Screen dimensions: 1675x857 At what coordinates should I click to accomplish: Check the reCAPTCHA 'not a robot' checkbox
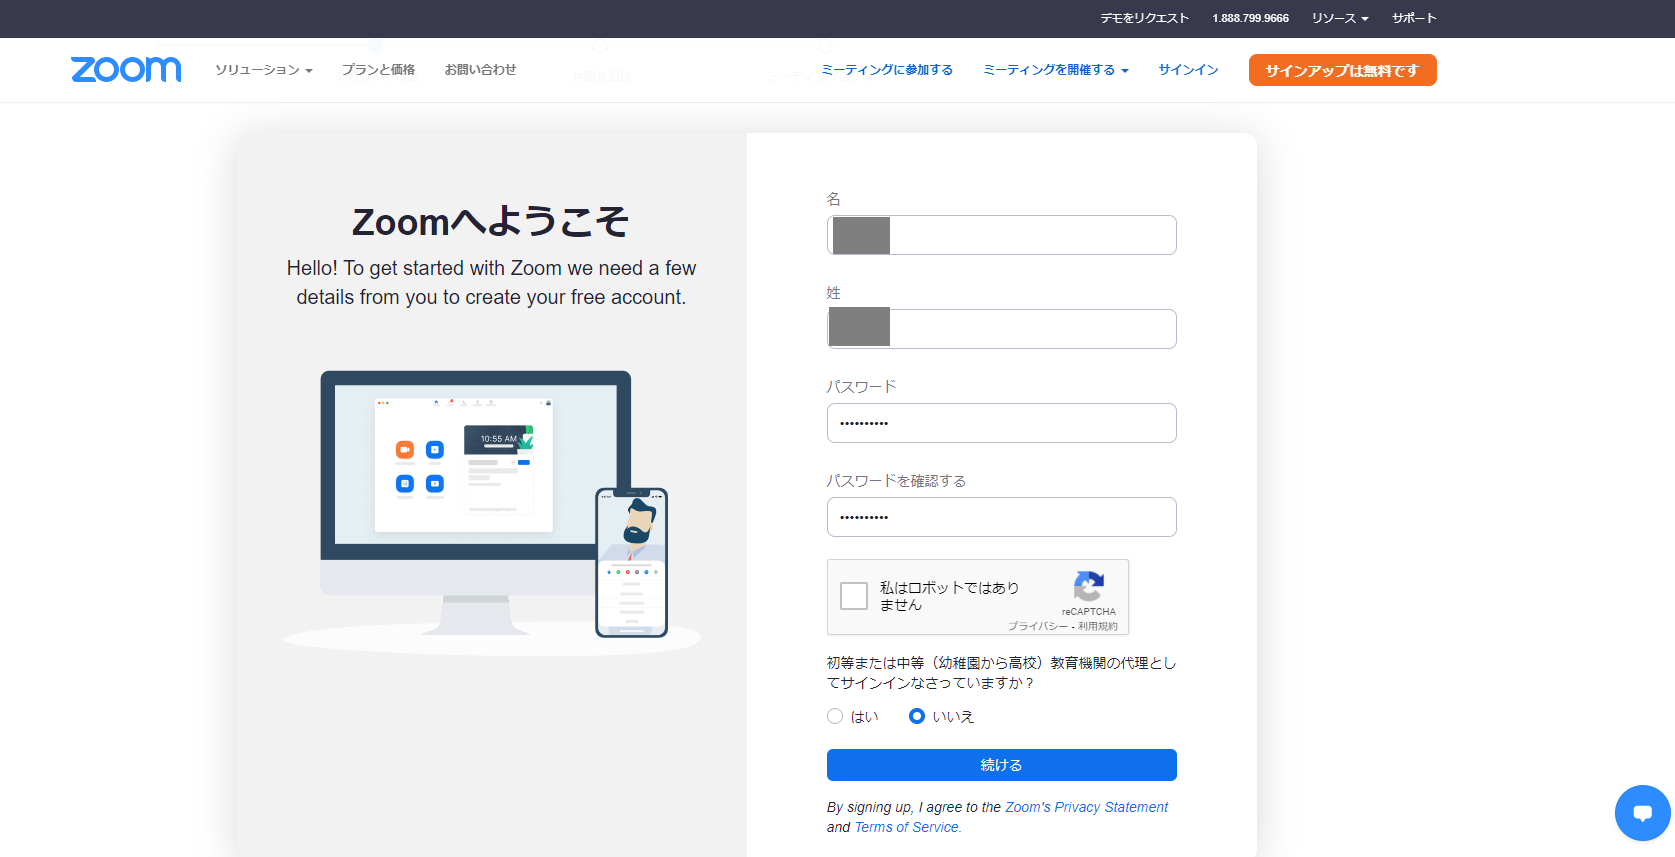pyautogui.click(x=854, y=596)
